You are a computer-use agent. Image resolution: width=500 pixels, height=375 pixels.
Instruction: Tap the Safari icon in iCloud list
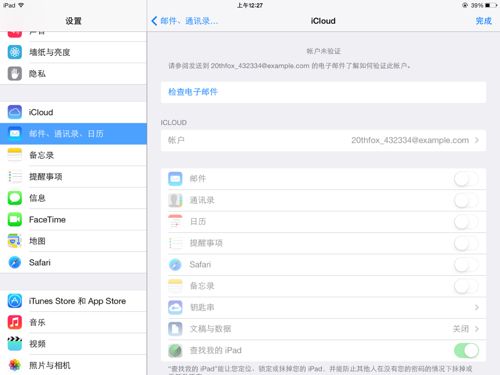point(175,265)
